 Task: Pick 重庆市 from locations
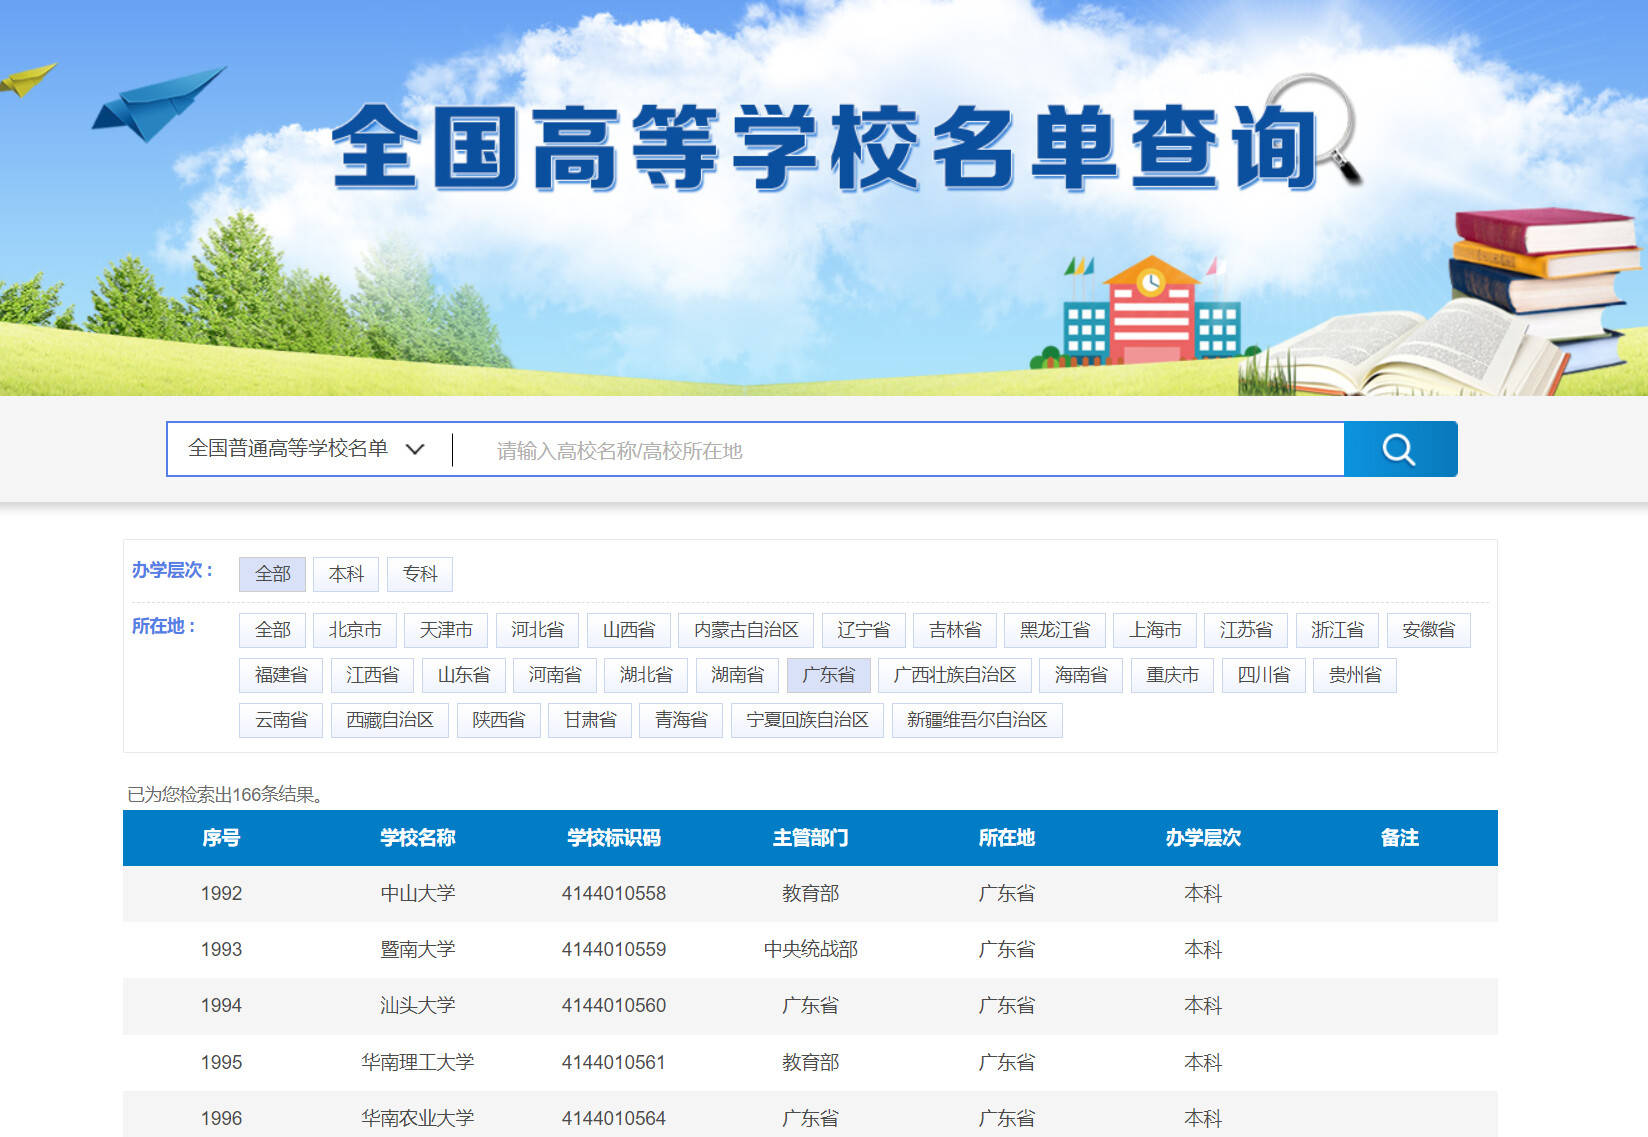click(x=1173, y=675)
